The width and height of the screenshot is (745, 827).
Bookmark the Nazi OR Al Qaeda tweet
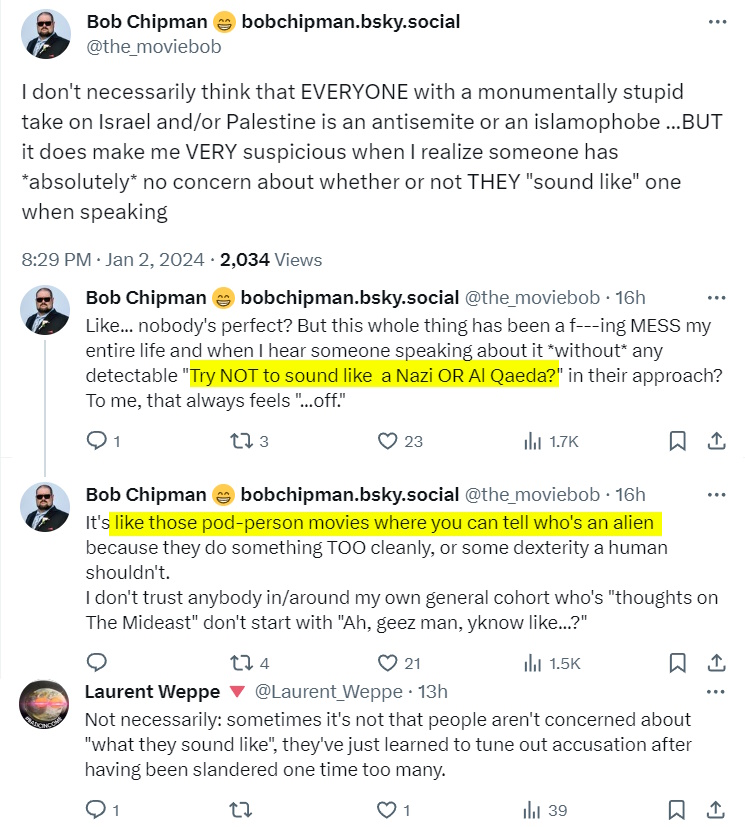click(677, 440)
